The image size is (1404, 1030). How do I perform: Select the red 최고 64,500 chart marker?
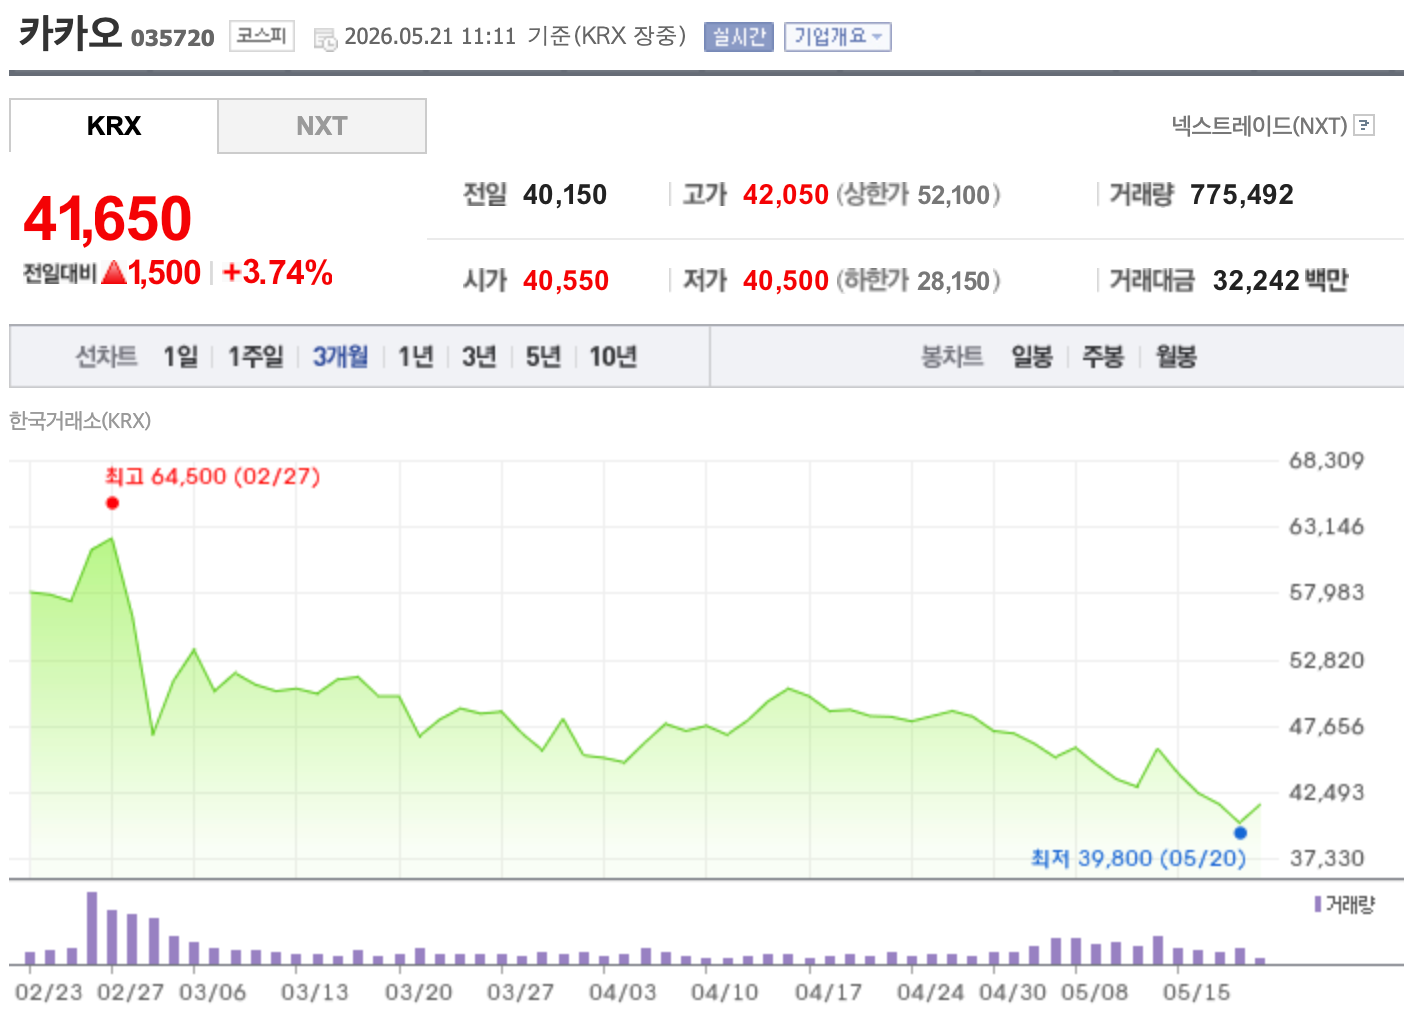[x=112, y=503]
